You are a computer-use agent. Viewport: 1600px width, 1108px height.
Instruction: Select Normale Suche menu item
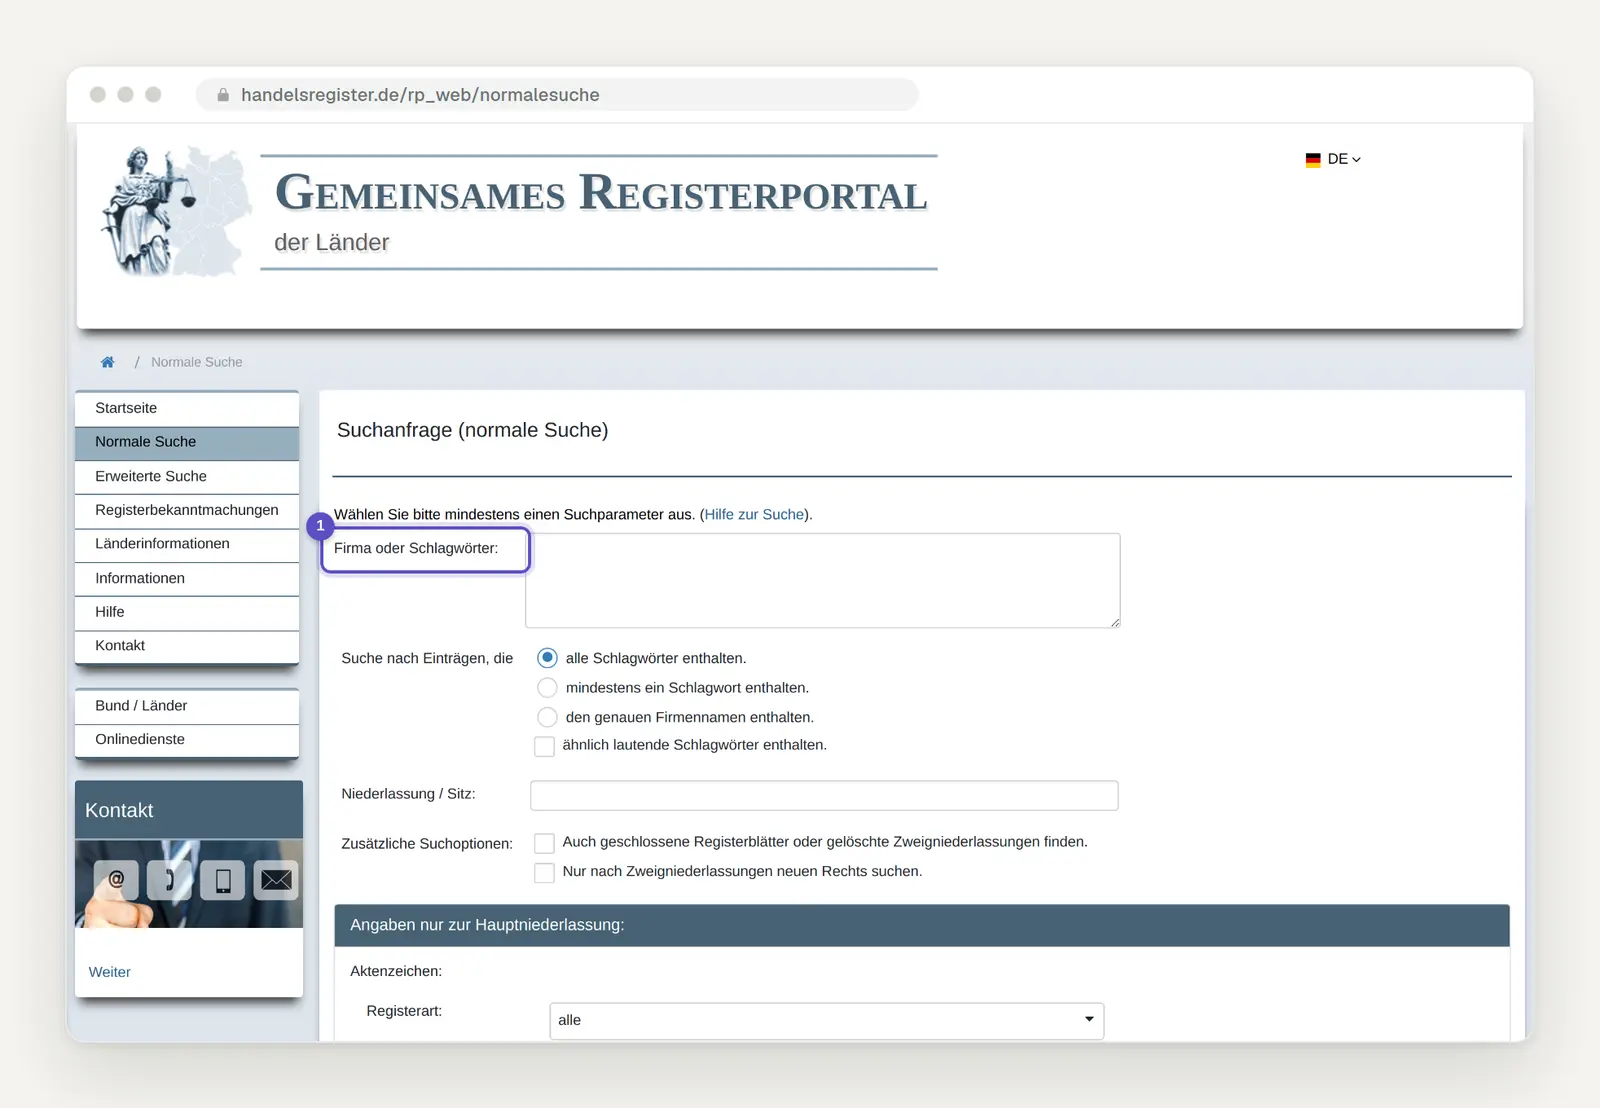pyautogui.click(x=187, y=442)
